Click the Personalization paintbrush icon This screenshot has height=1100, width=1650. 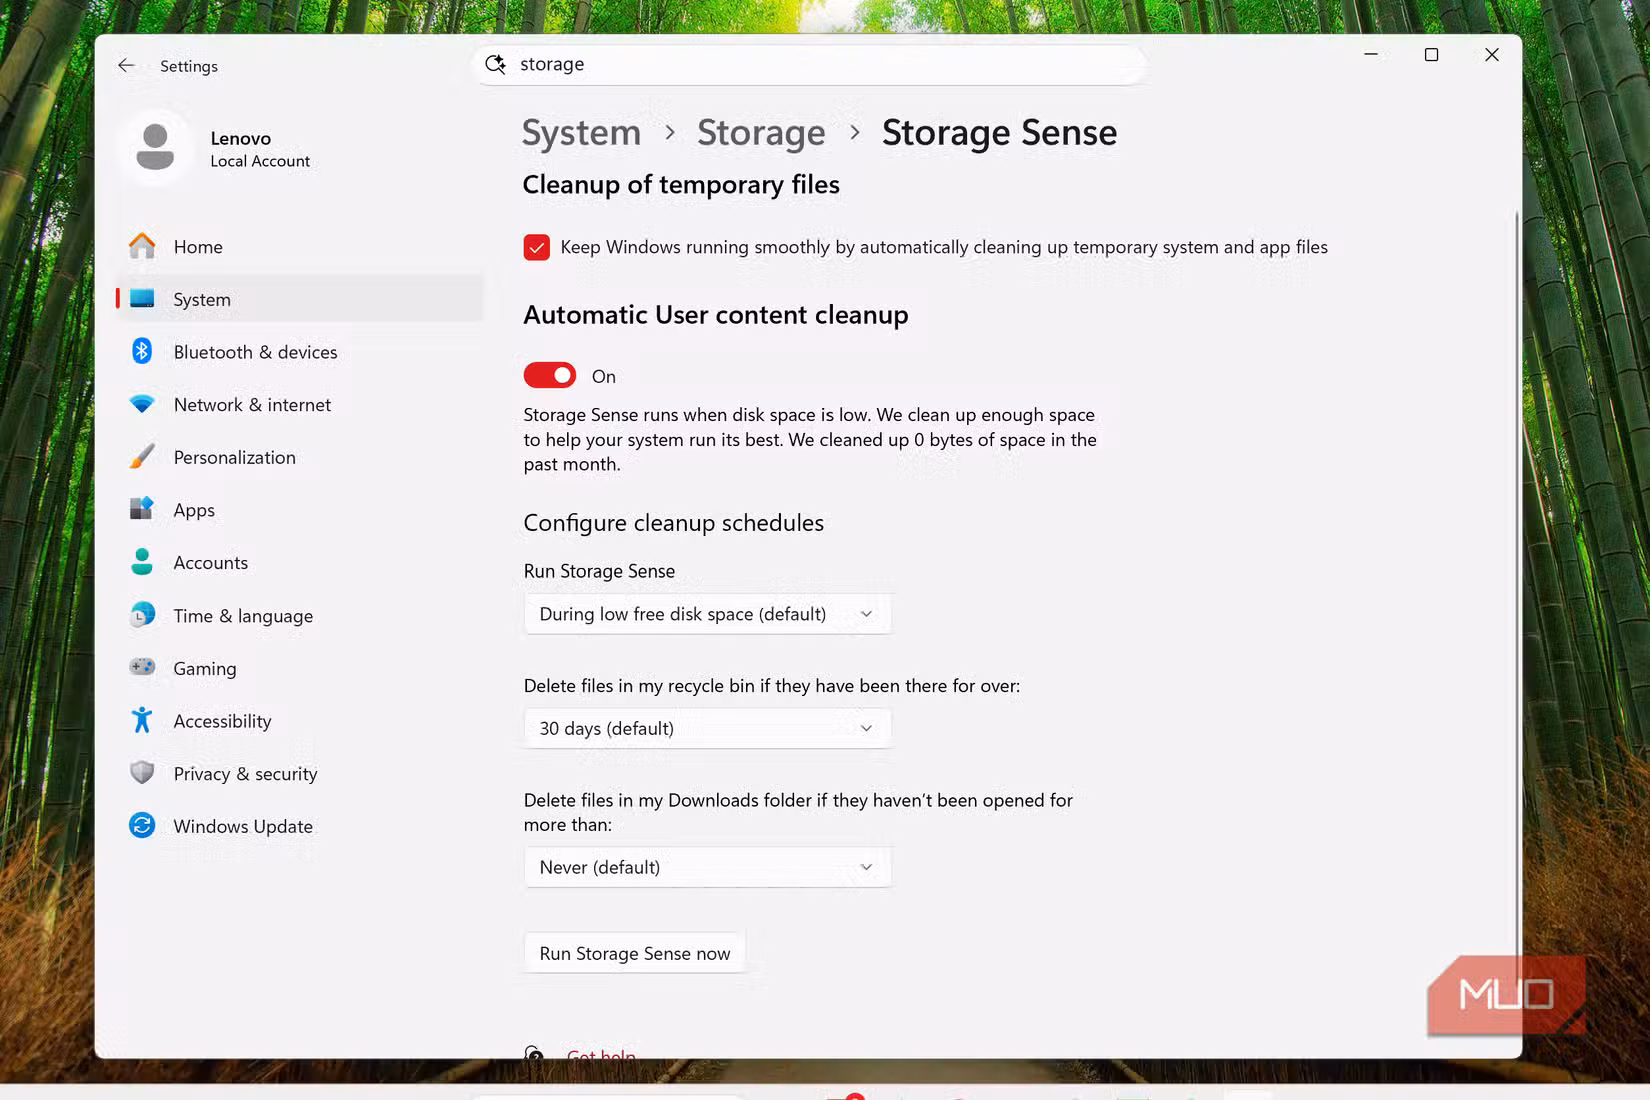point(142,456)
